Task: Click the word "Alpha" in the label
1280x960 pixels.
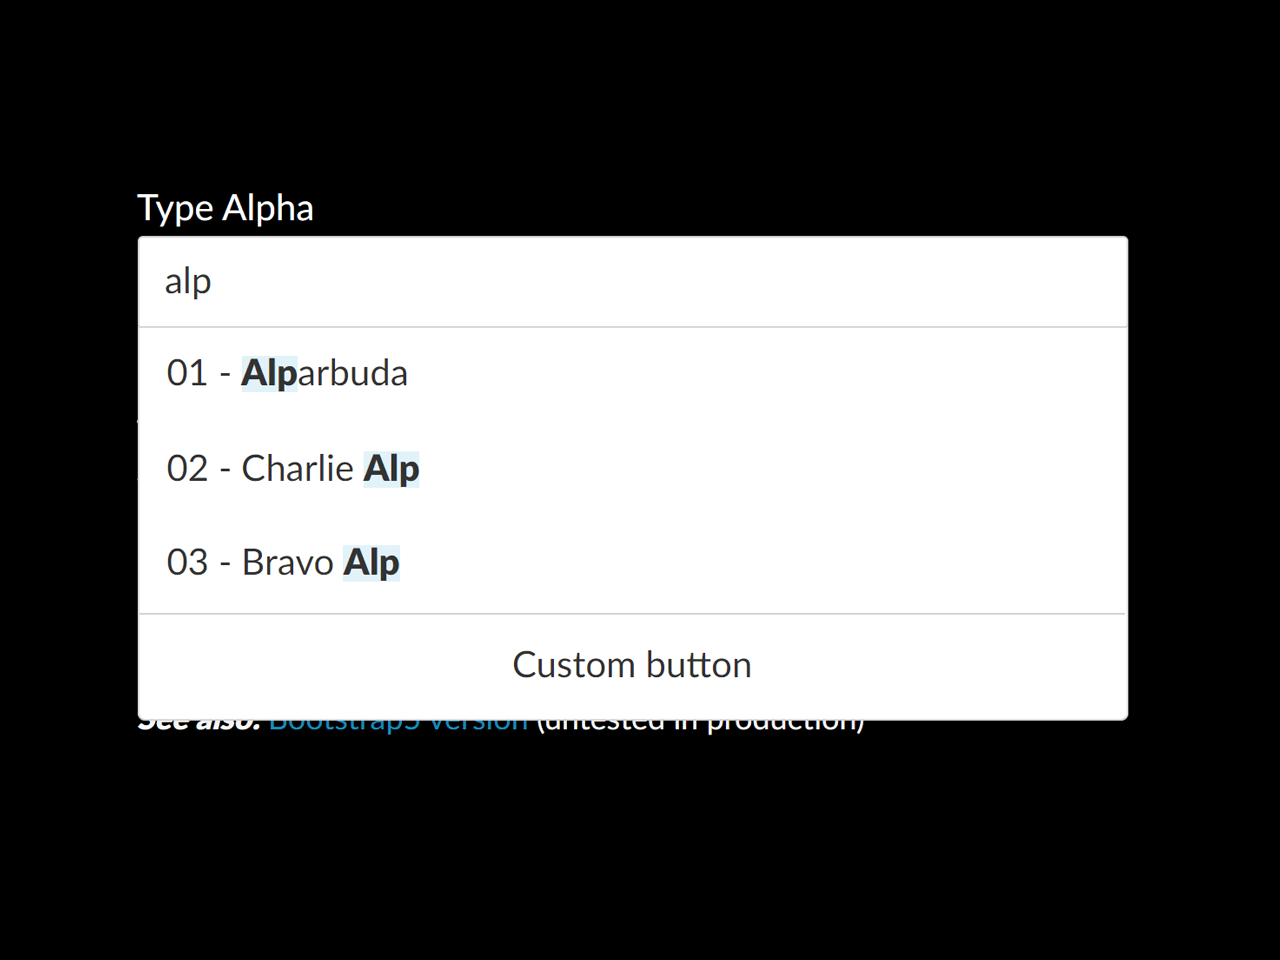Action: (267, 208)
